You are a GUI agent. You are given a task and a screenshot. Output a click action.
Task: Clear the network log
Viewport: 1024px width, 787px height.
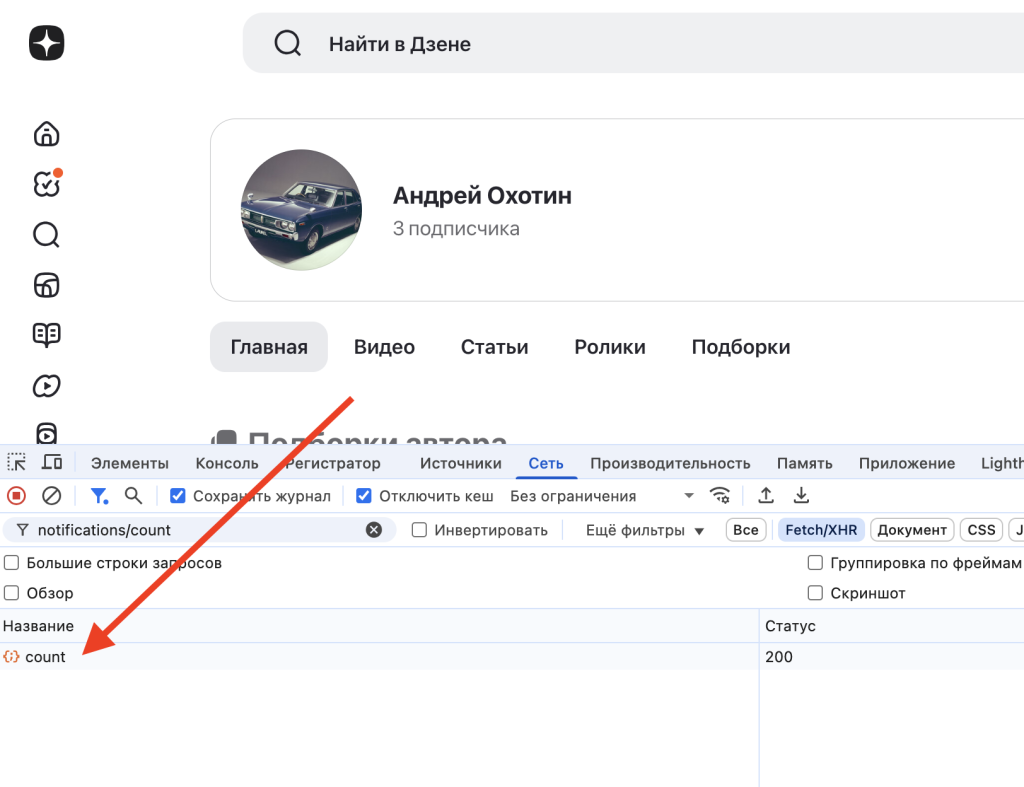tap(51, 496)
